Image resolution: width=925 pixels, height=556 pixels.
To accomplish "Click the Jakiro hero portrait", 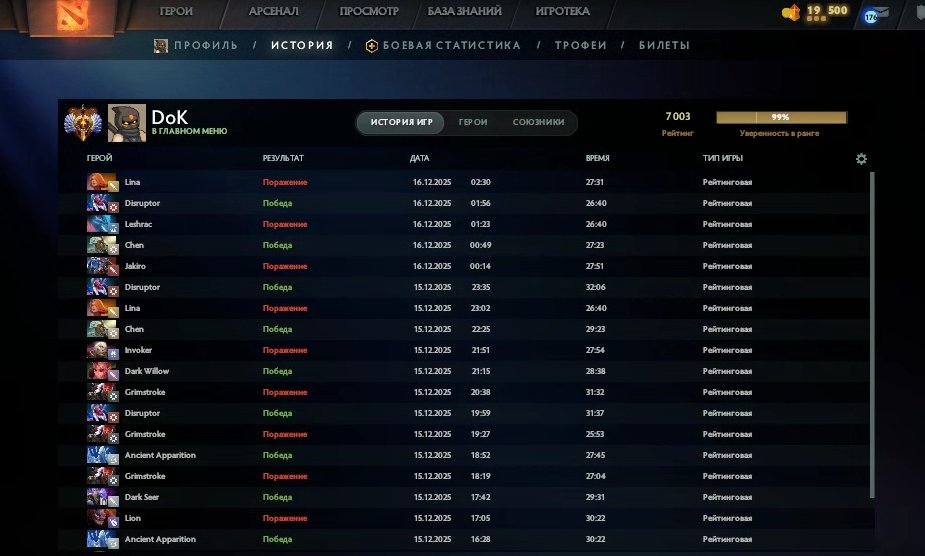I will click(x=103, y=266).
